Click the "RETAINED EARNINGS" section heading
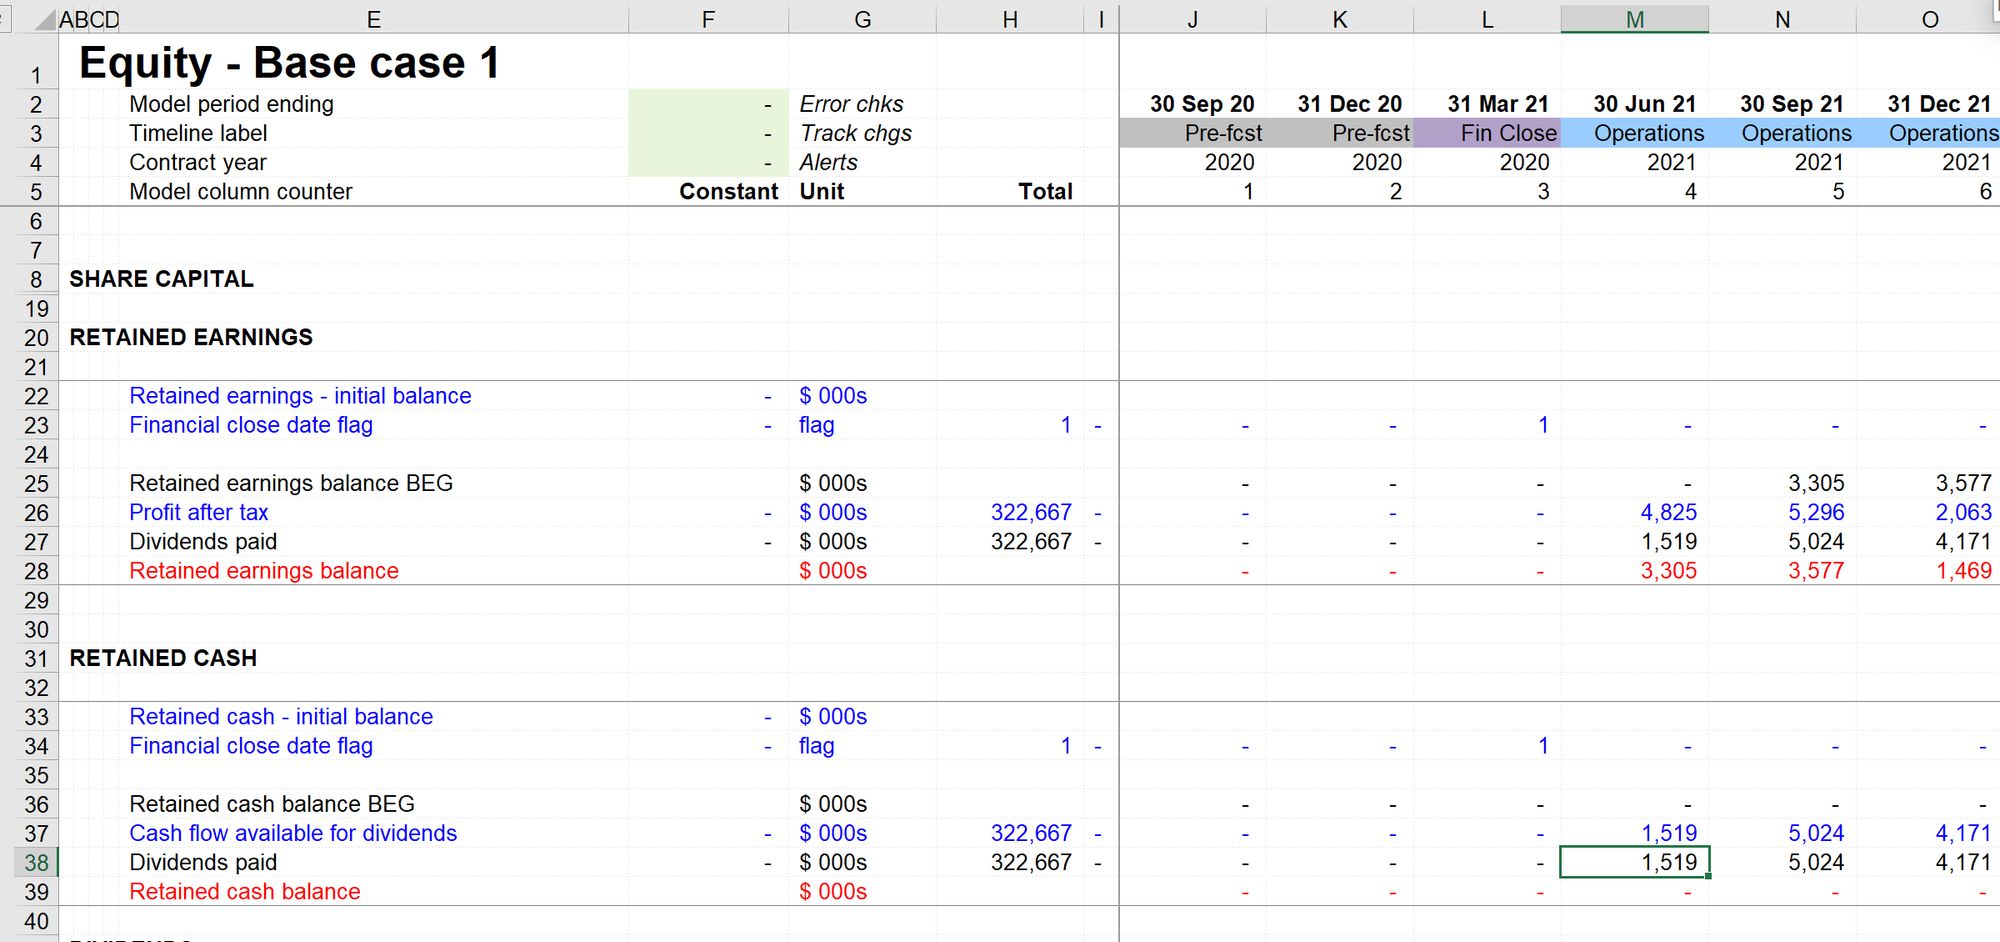Screen dimensions: 2000x942 [x=191, y=337]
